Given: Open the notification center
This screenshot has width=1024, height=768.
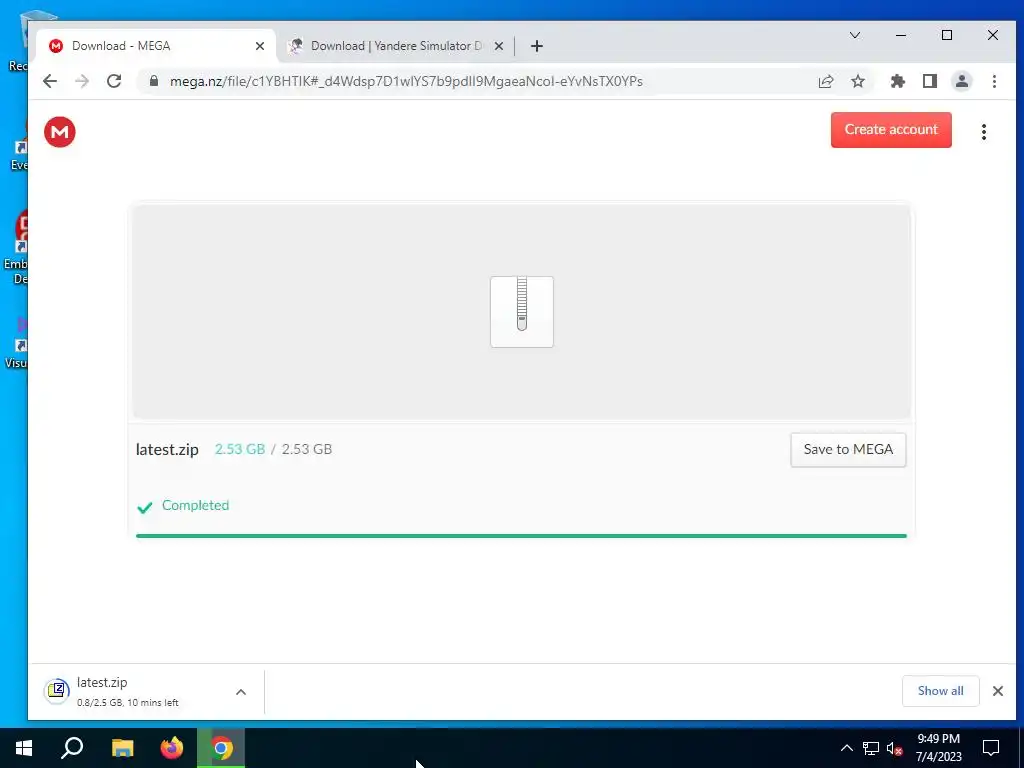Looking at the screenshot, I should (x=991, y=748).
